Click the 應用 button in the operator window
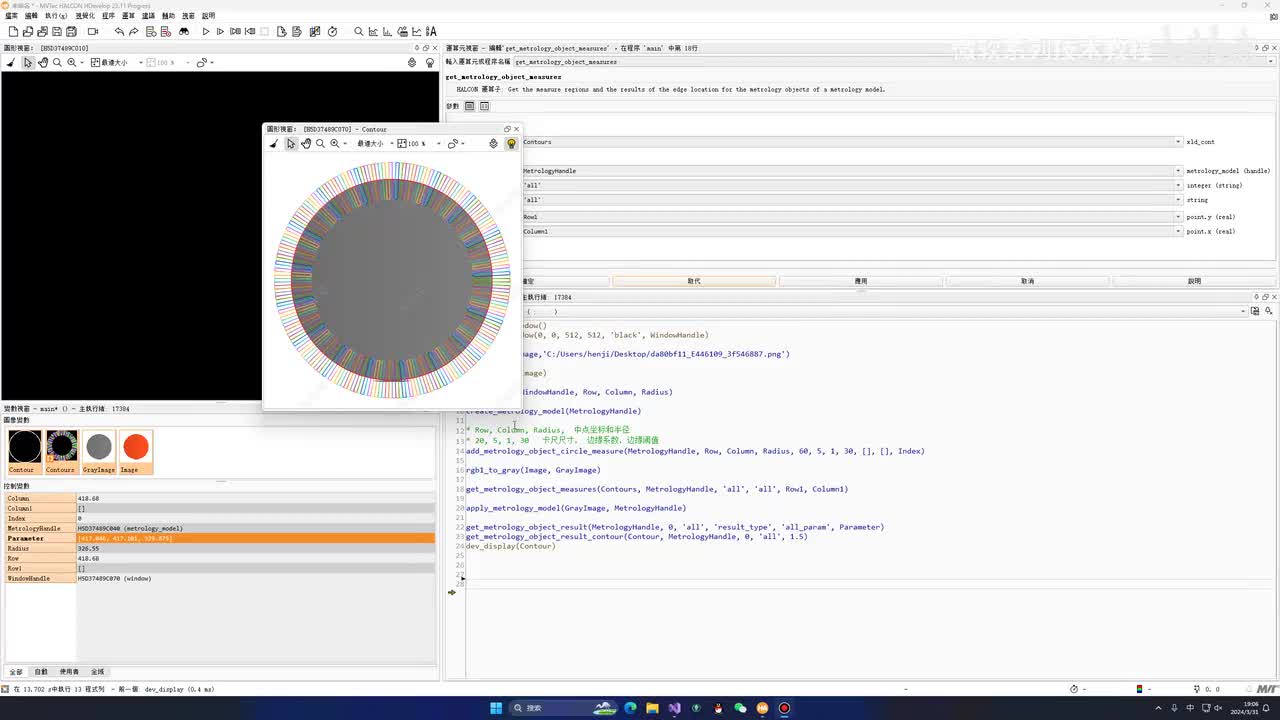This screenshot has height=720, width=1280. tap(861, 281)
